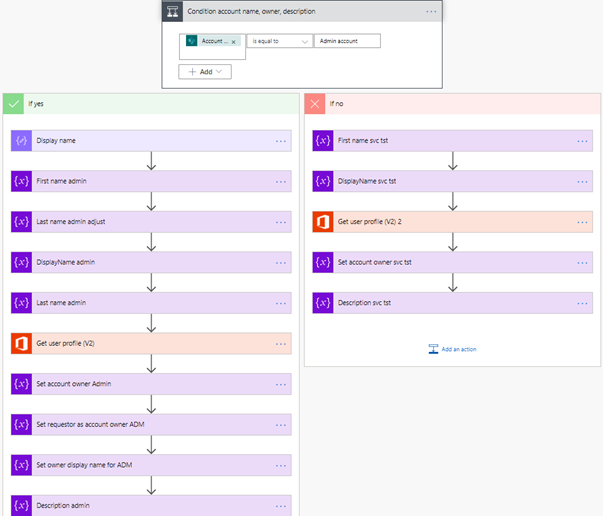This screenshot has height=516, width=603.
Task: Expand Set requestor as account owner ADM
Action: click(151, 424)
